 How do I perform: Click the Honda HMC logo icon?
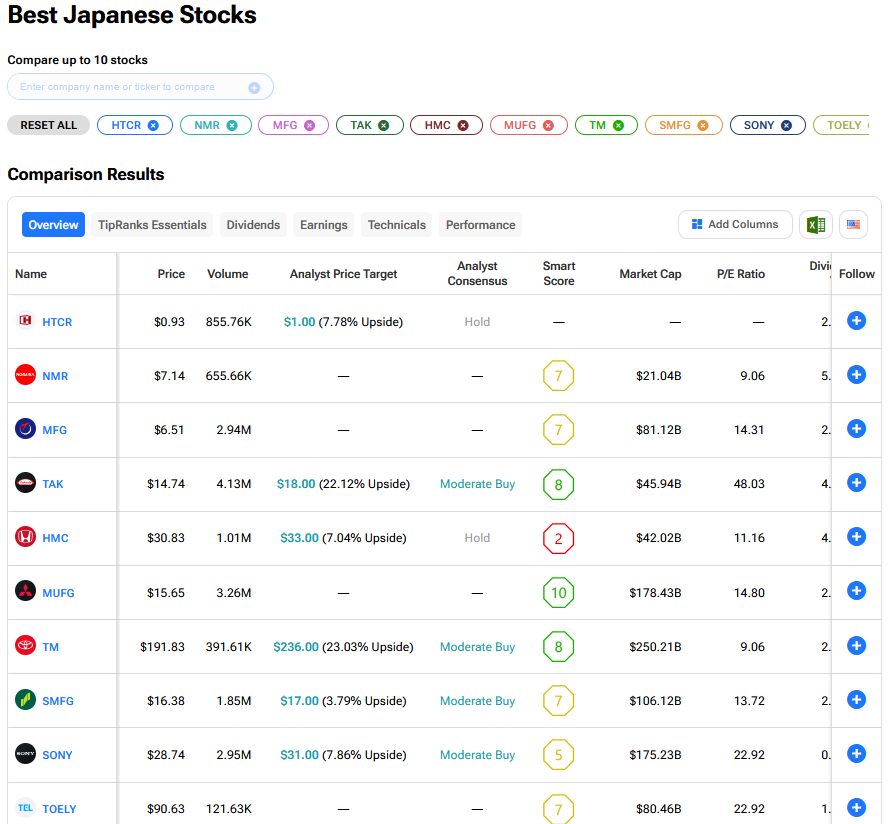click(25, 537)
